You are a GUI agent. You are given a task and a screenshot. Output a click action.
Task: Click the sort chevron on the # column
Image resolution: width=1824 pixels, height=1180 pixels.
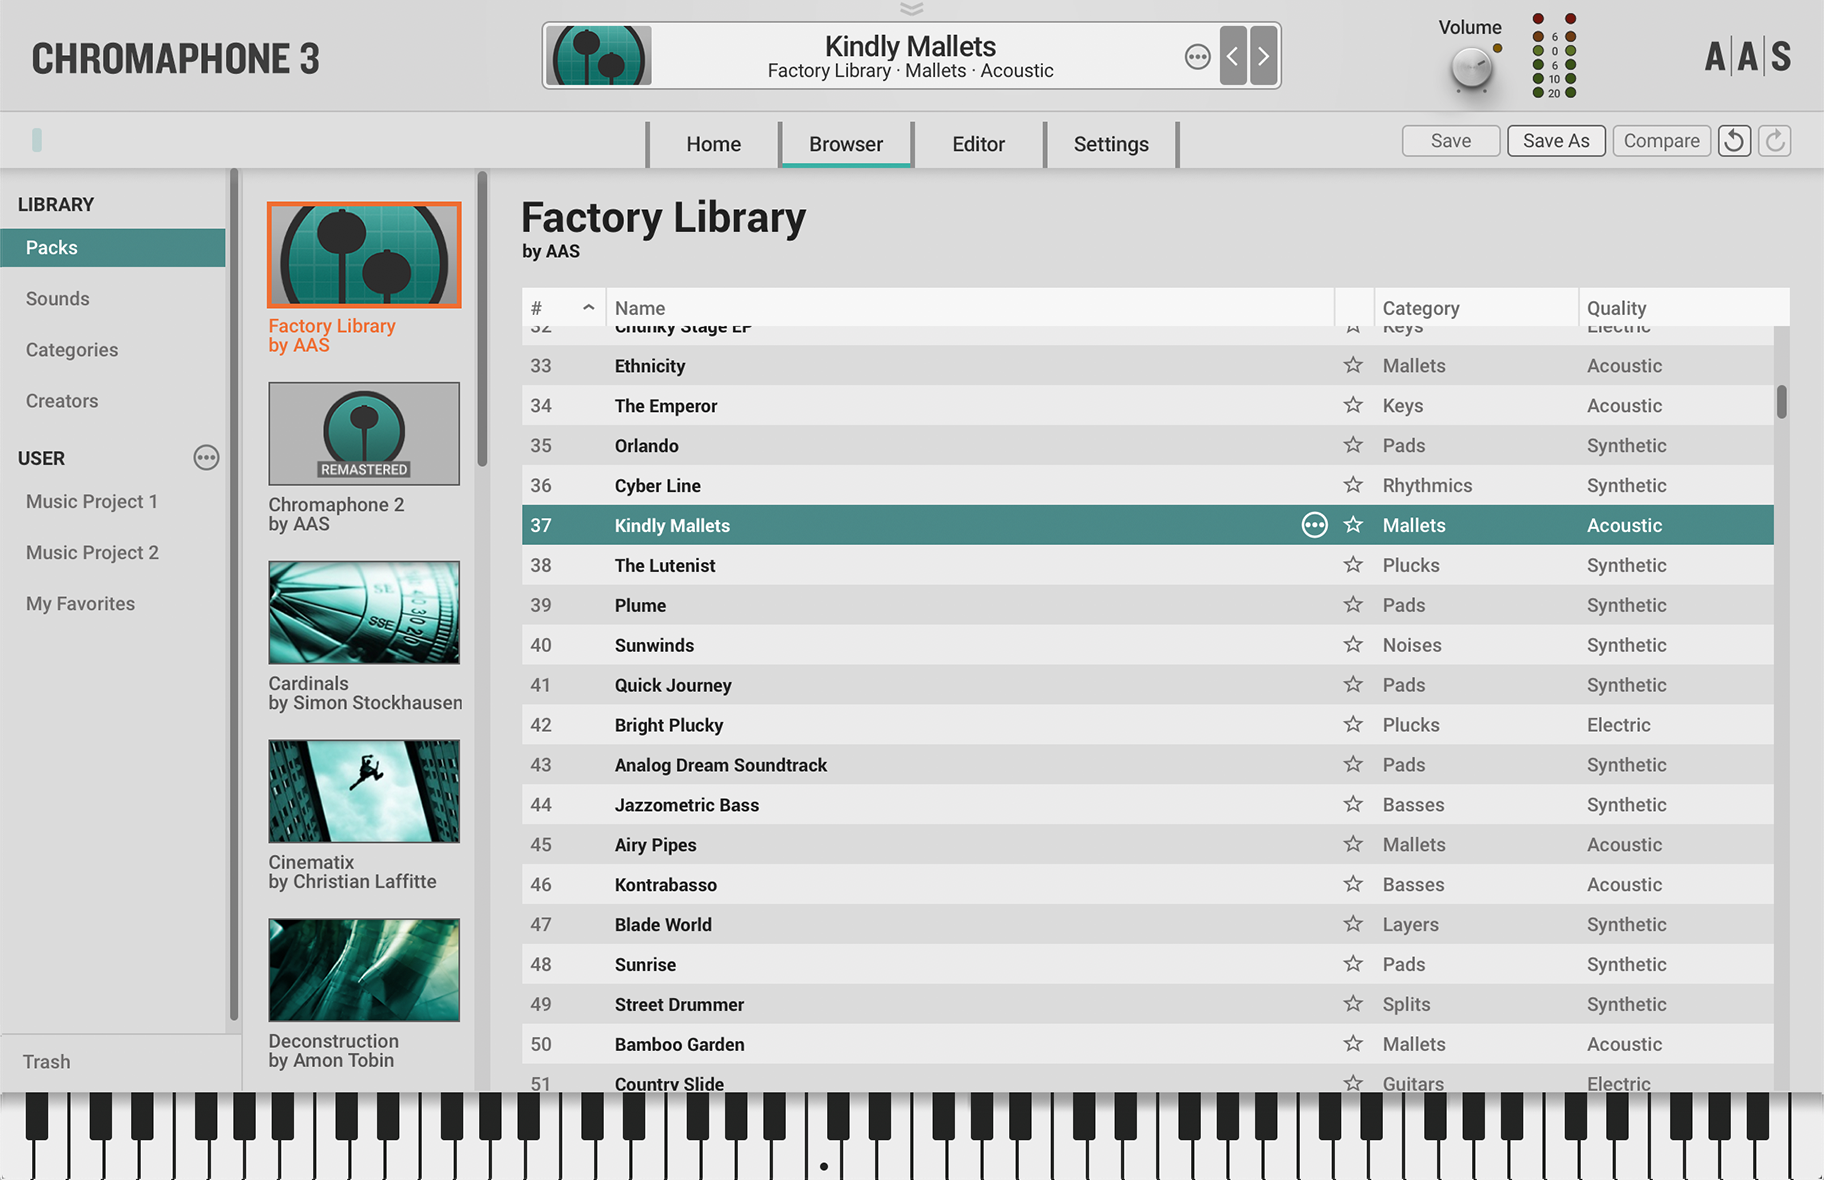pyautogui.click(x=589, y=308)
